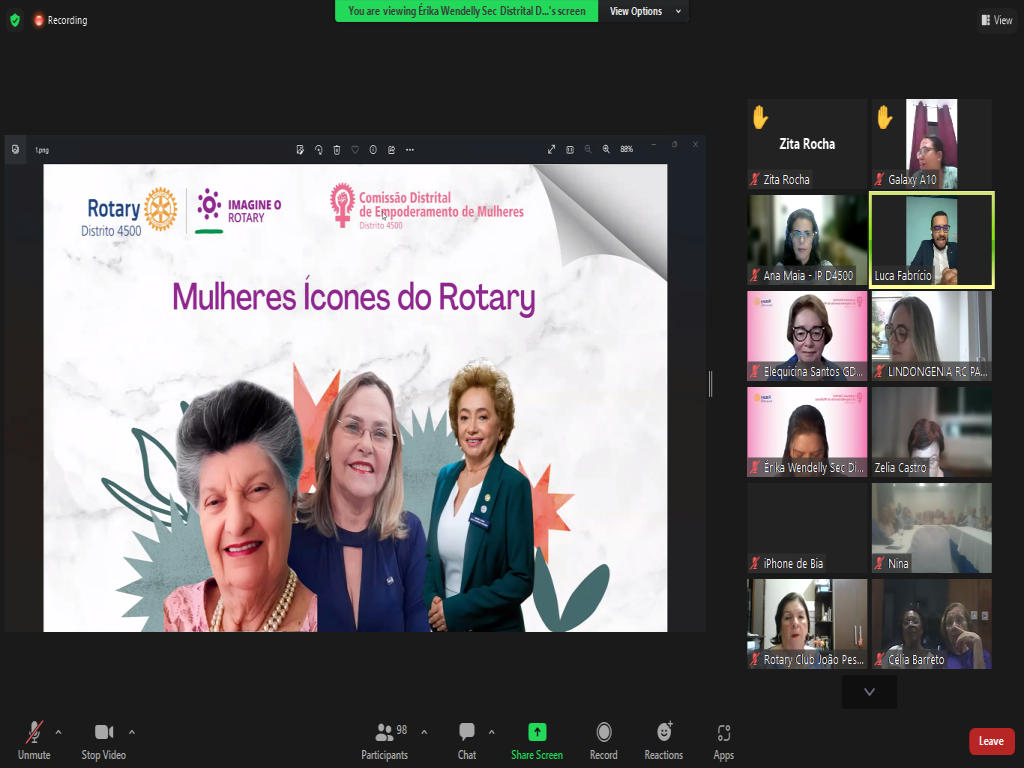Show more participants with the down chevron
The height and width of the screenshot is (768, 1024).
point(869,692)
